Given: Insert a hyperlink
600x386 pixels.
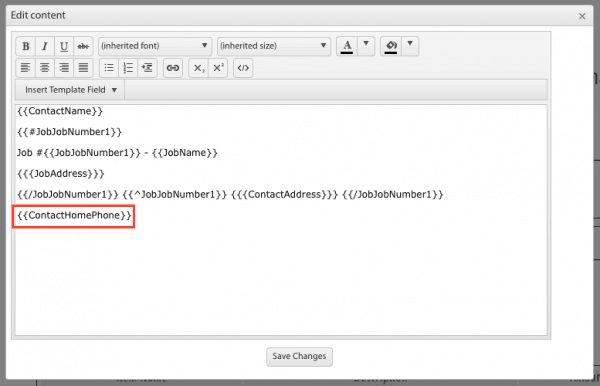Looking at the screenshot, I should pyautogui.click(x=173, y=68).
